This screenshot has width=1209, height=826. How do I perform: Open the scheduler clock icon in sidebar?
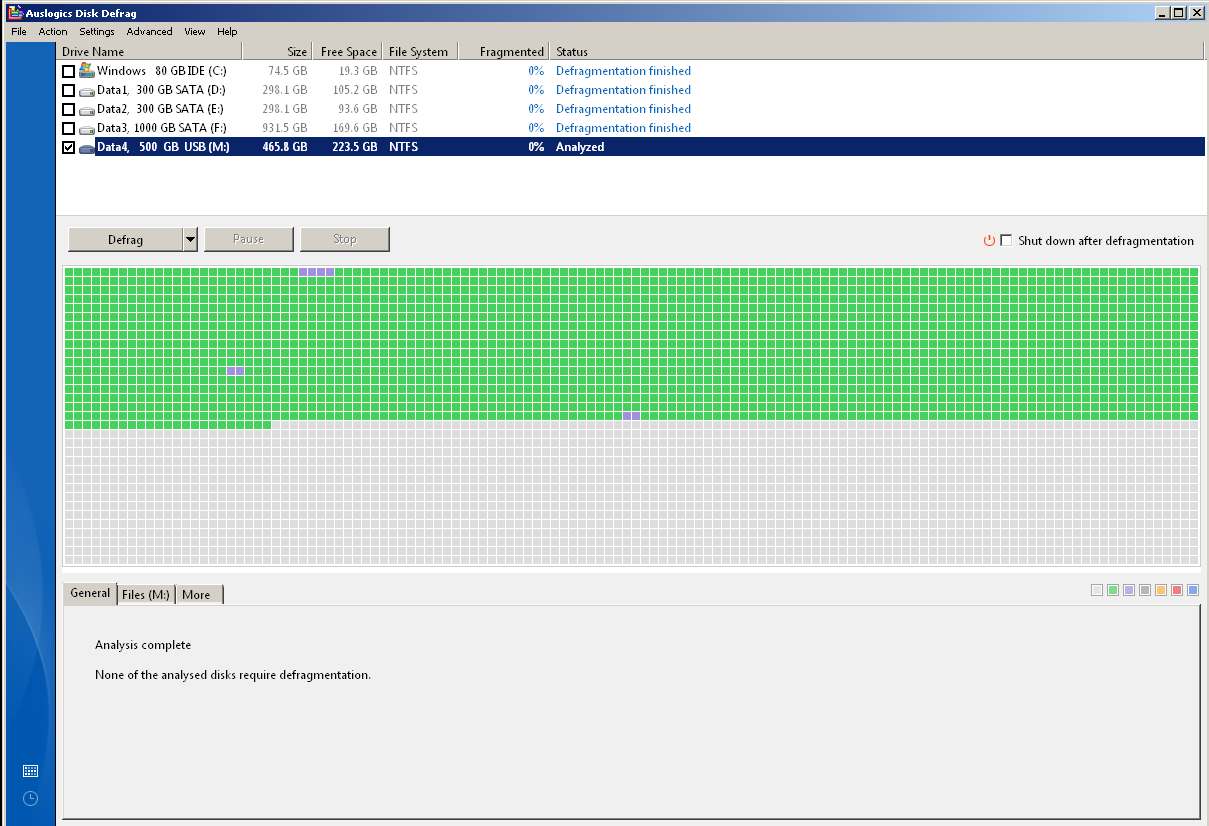pyautogui.click(x=30, y=799)
